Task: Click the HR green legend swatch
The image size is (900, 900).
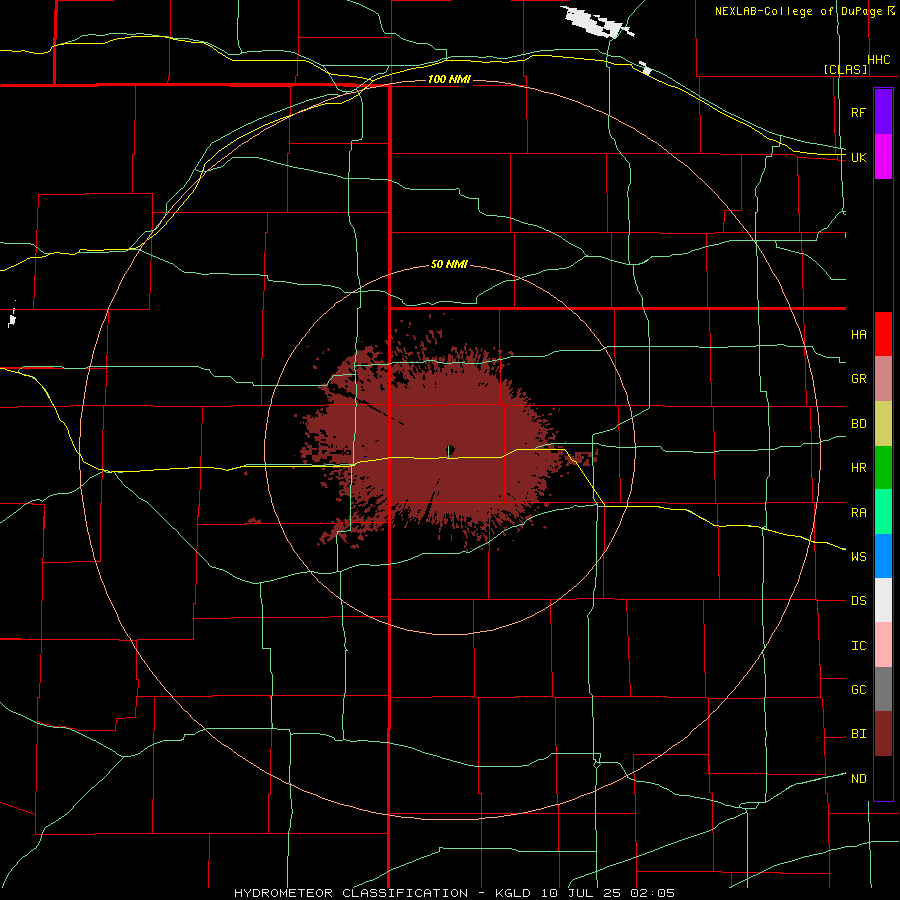Action: coord(883,468)
